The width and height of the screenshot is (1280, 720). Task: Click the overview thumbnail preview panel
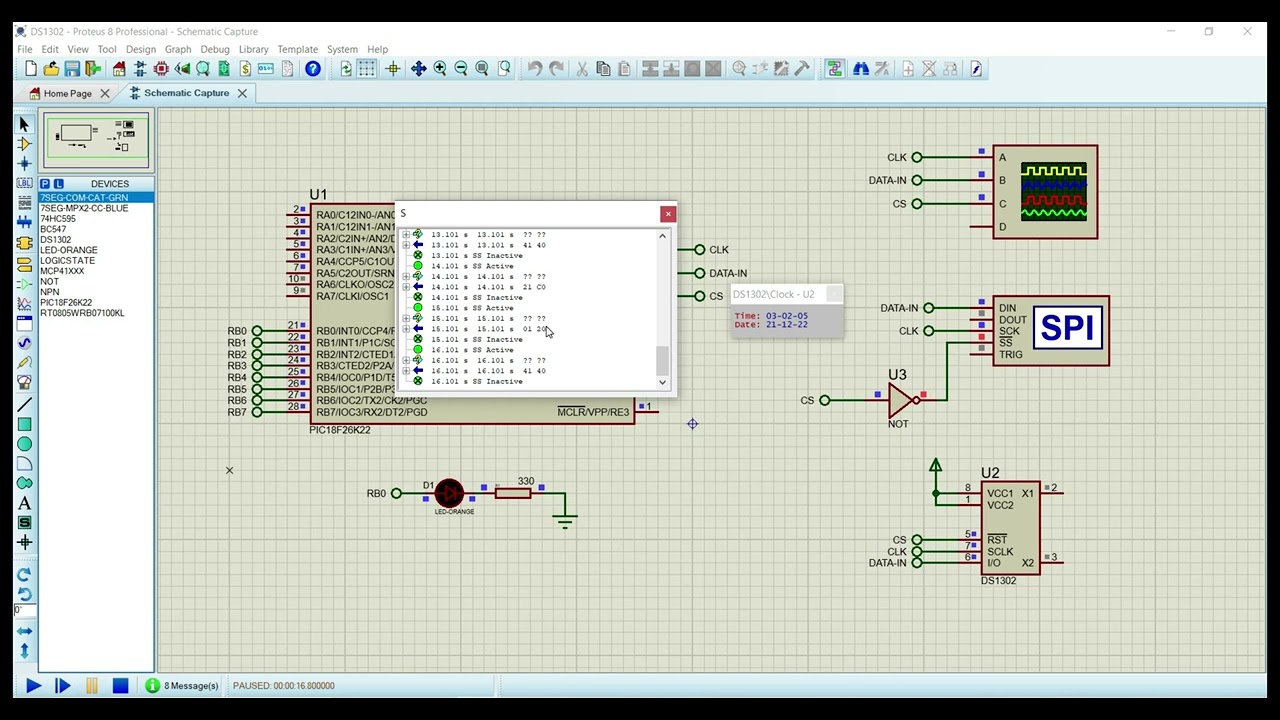pyautogui.click(x=96, y=141)
